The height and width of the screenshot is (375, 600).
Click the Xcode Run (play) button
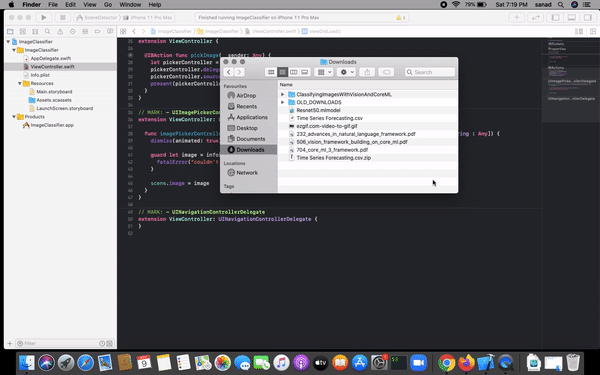tap(44, 18)
